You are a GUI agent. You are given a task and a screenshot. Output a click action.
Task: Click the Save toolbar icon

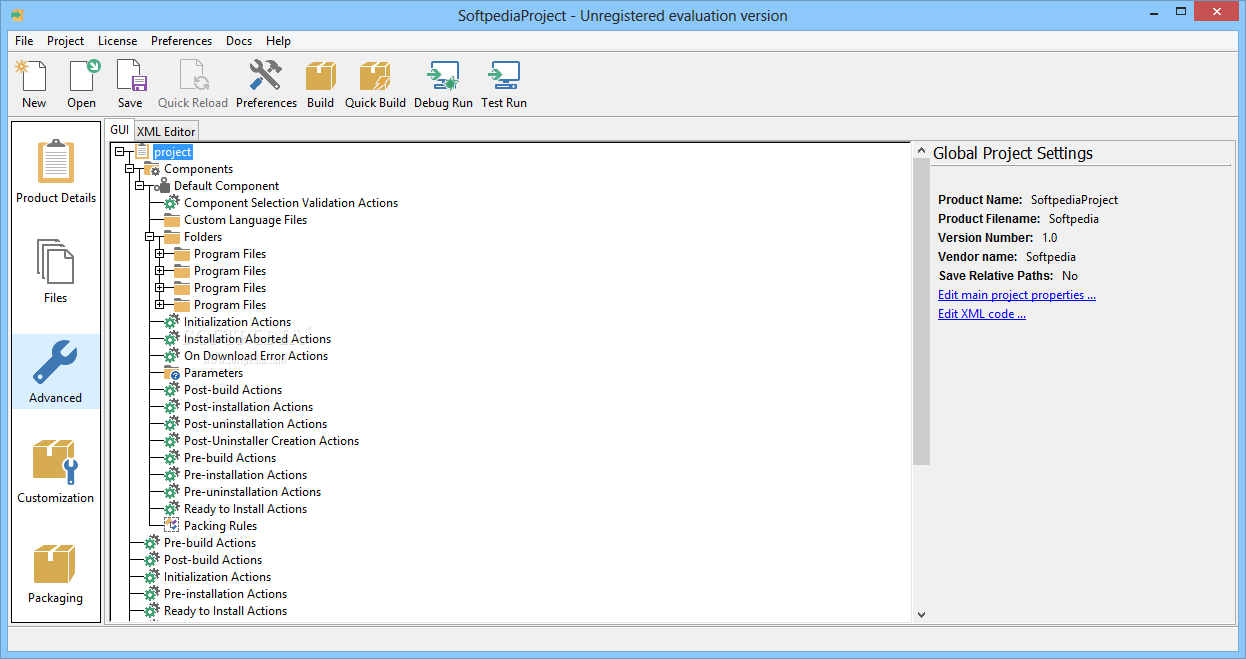[130, 77]
